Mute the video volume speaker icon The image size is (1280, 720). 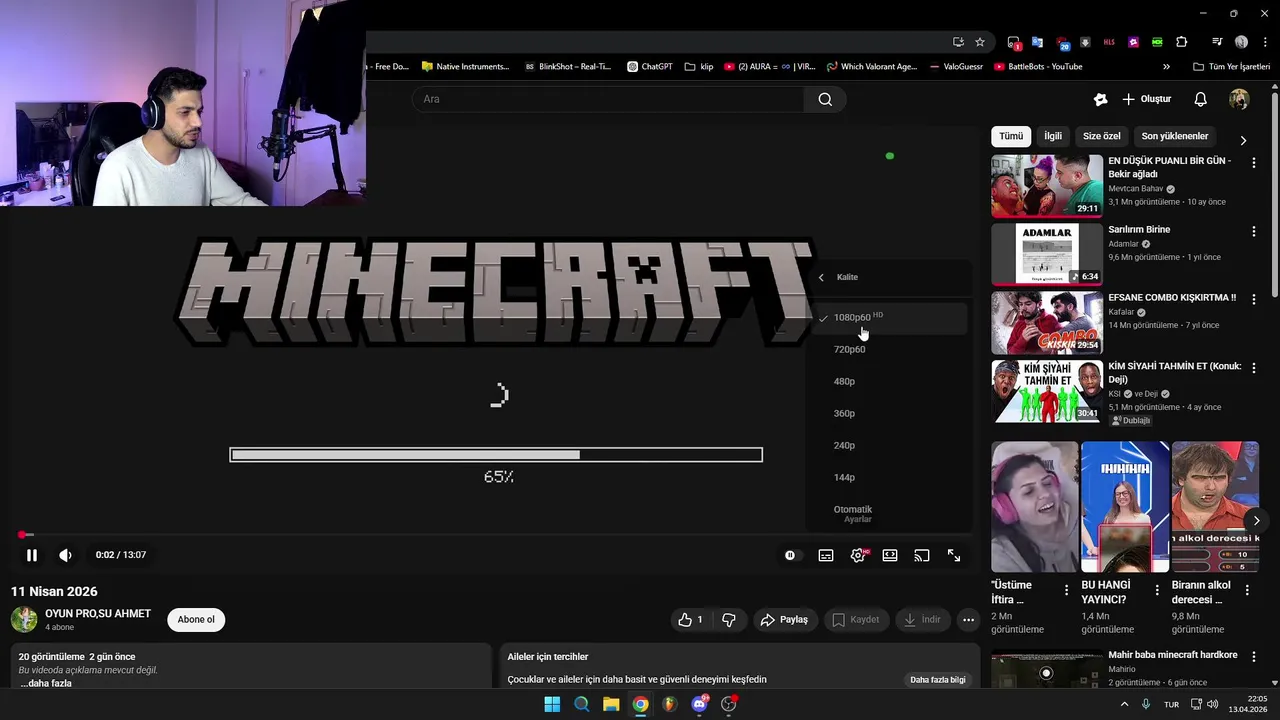pyautogui.click(x=65, y=555)
